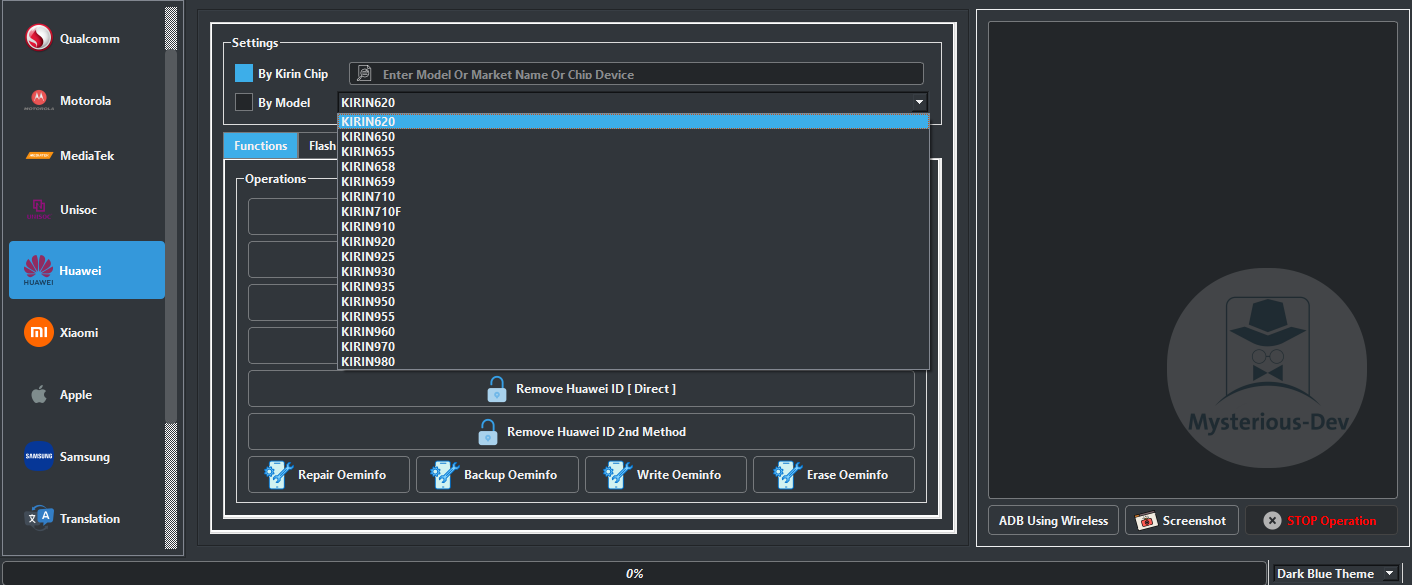1412x585 pixels.
Task: Click the Erase Oeminfo wrench icon
Action: (x=788, y=475)
